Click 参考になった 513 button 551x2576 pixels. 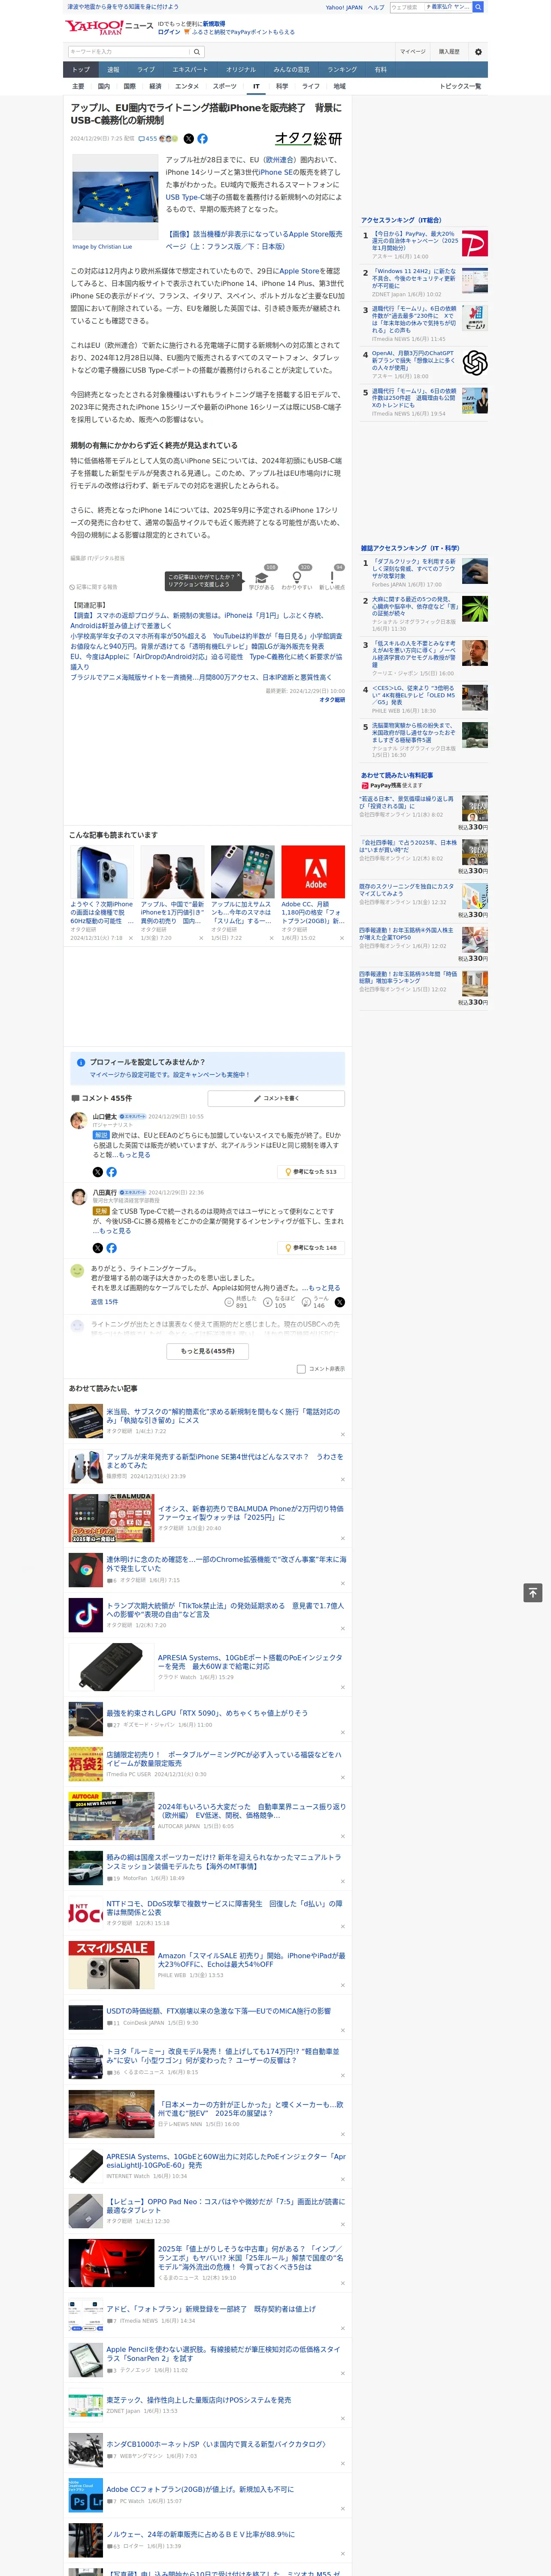[x=311, y=1172]
